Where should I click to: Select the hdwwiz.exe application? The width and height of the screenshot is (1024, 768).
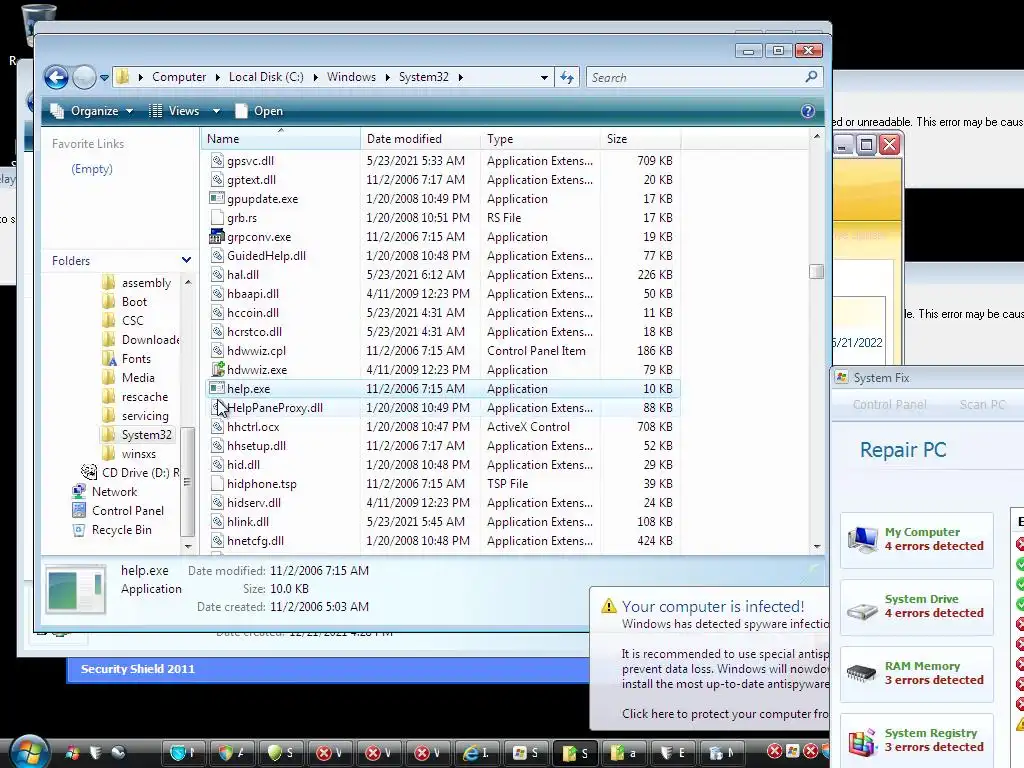[x=443, y=370]
